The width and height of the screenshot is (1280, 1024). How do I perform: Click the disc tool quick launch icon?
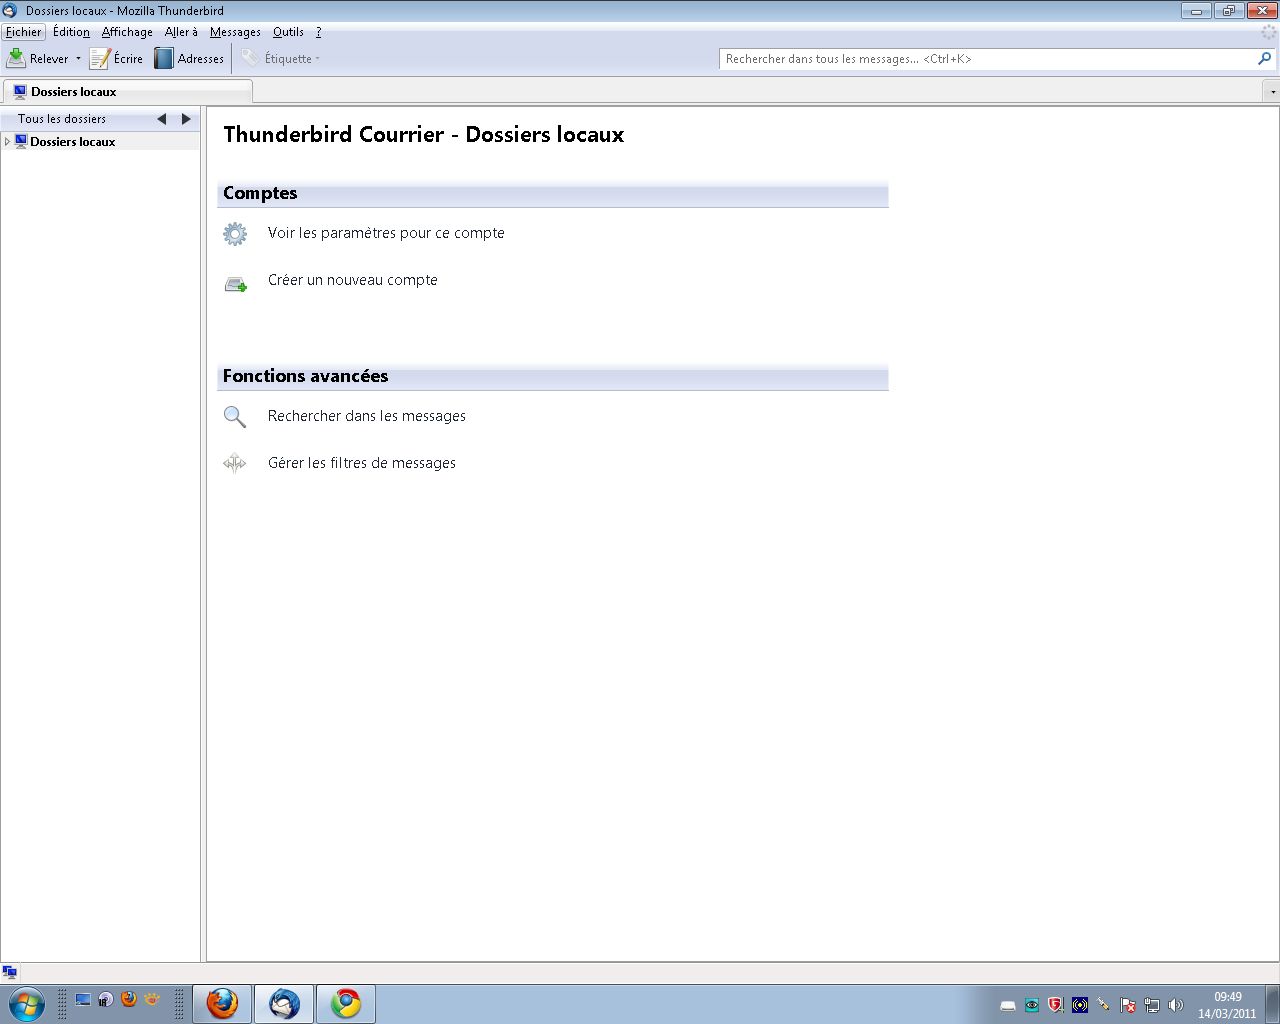tap(106, 999)
